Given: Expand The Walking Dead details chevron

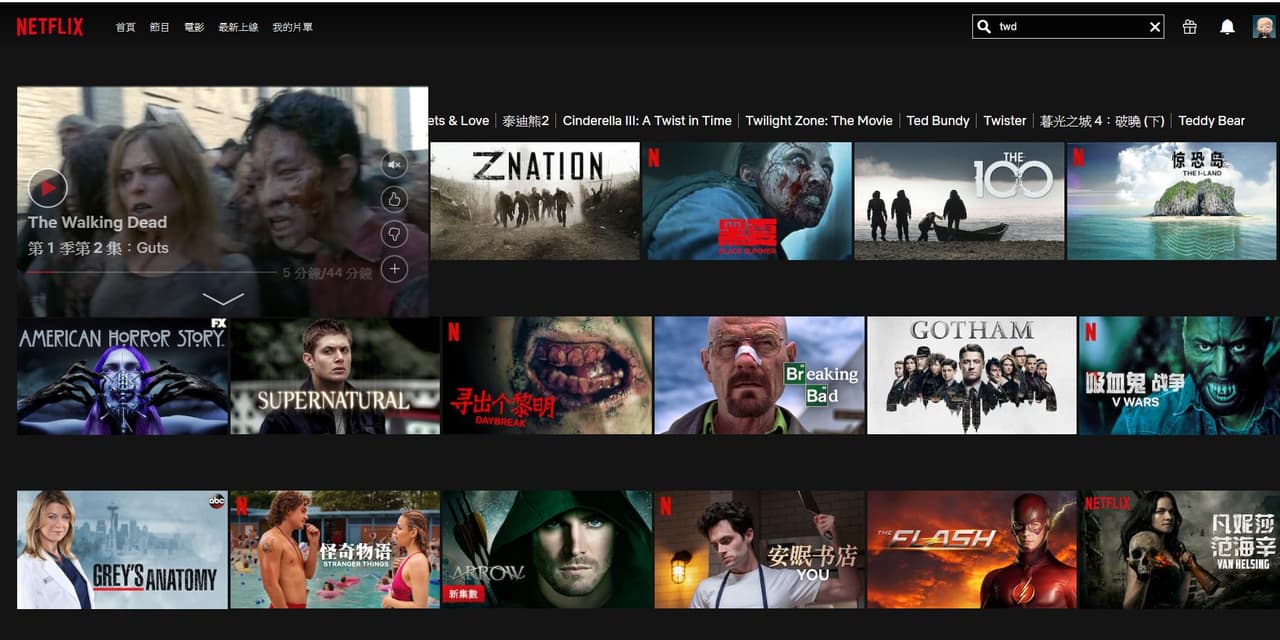Looking at the screenshot, I should coord(223,298).
